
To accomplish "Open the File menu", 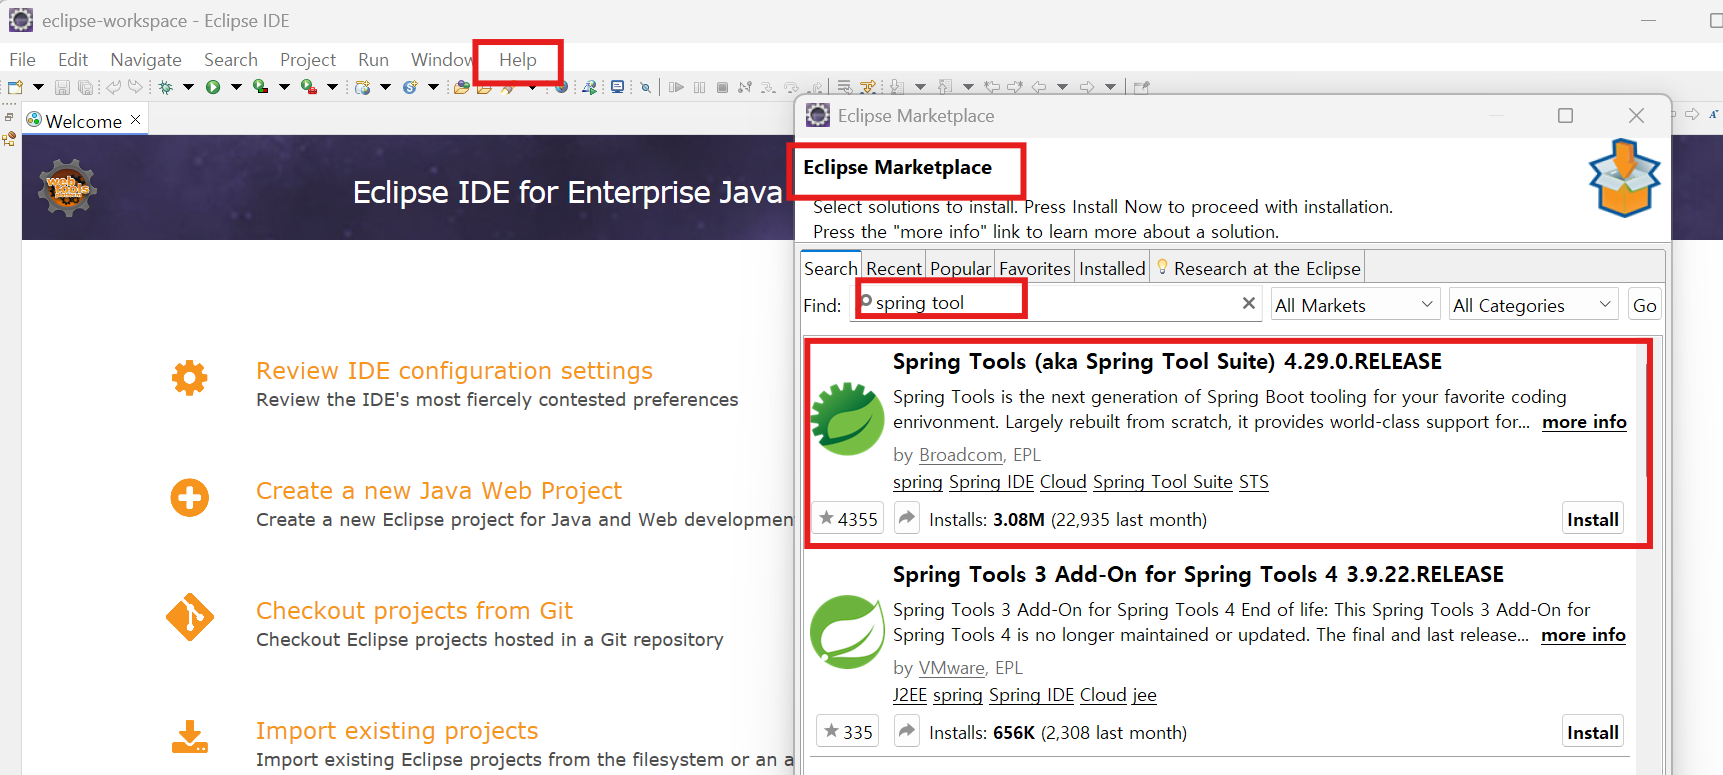I will (x=22, y=60).
